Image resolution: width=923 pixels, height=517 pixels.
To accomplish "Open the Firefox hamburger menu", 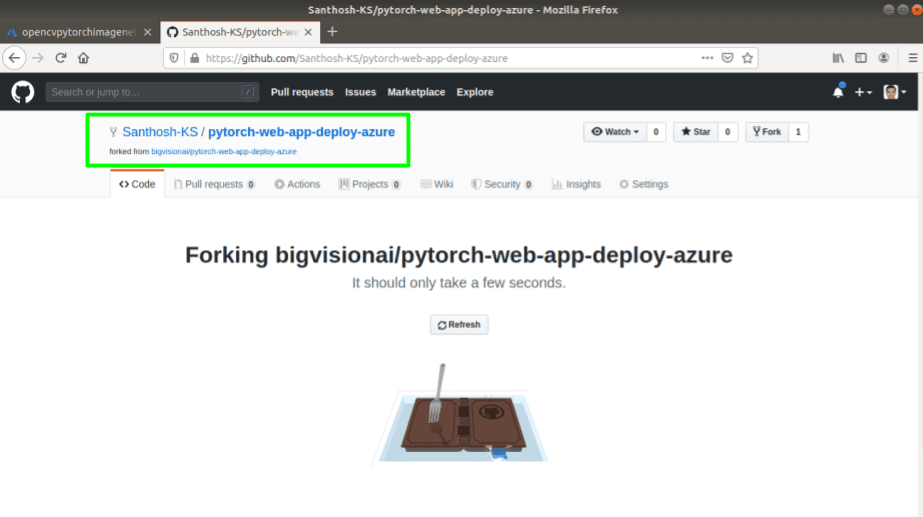I will pyautogui.click(x=912, y=58).
